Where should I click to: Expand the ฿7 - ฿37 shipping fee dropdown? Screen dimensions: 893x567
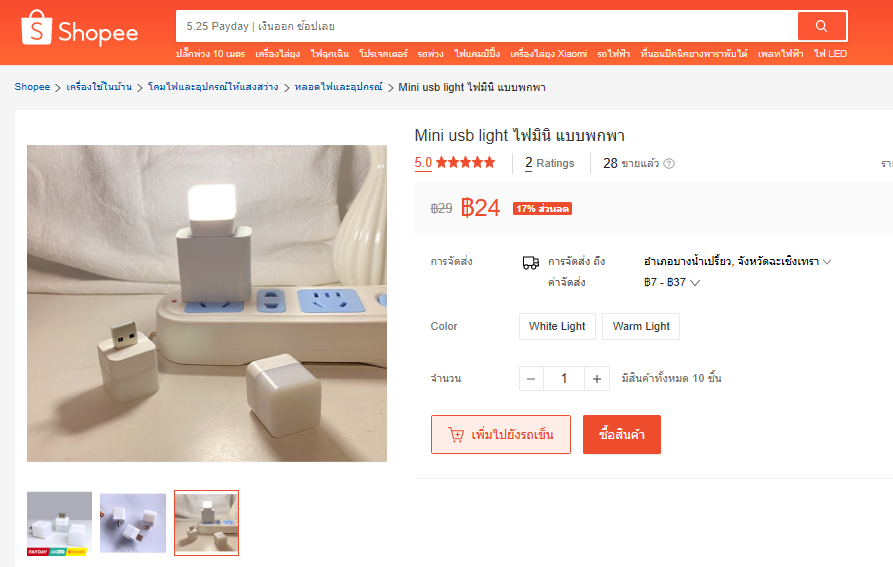[694, 282]
